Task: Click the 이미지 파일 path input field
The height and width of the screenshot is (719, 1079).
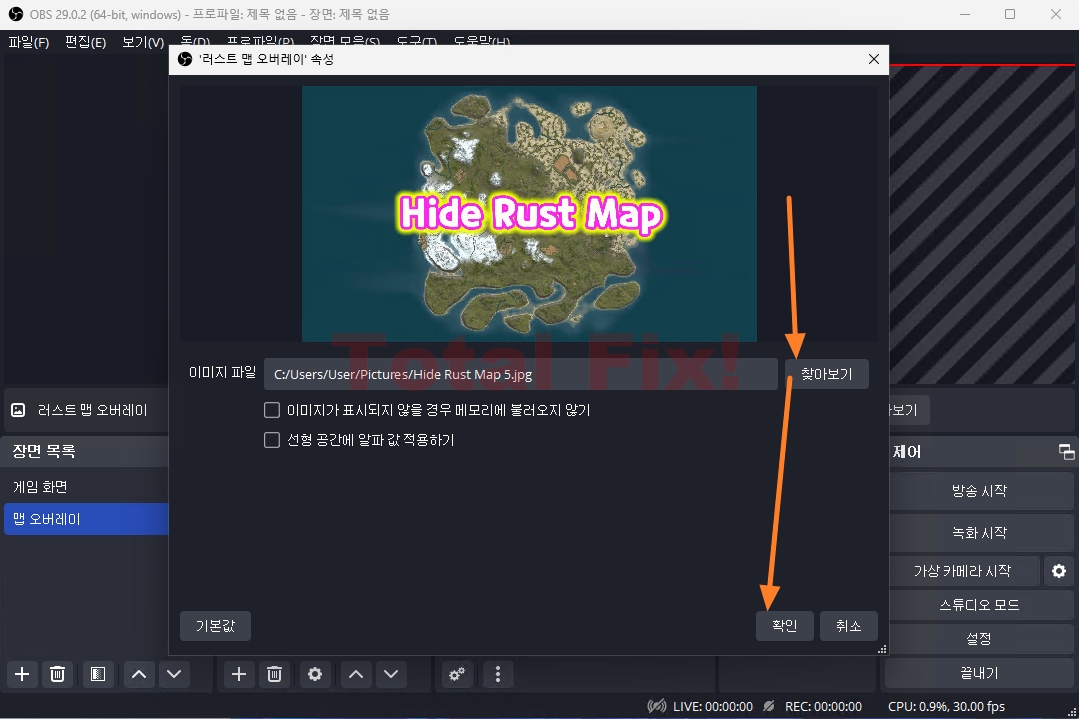Action: [x=521, y=374]
